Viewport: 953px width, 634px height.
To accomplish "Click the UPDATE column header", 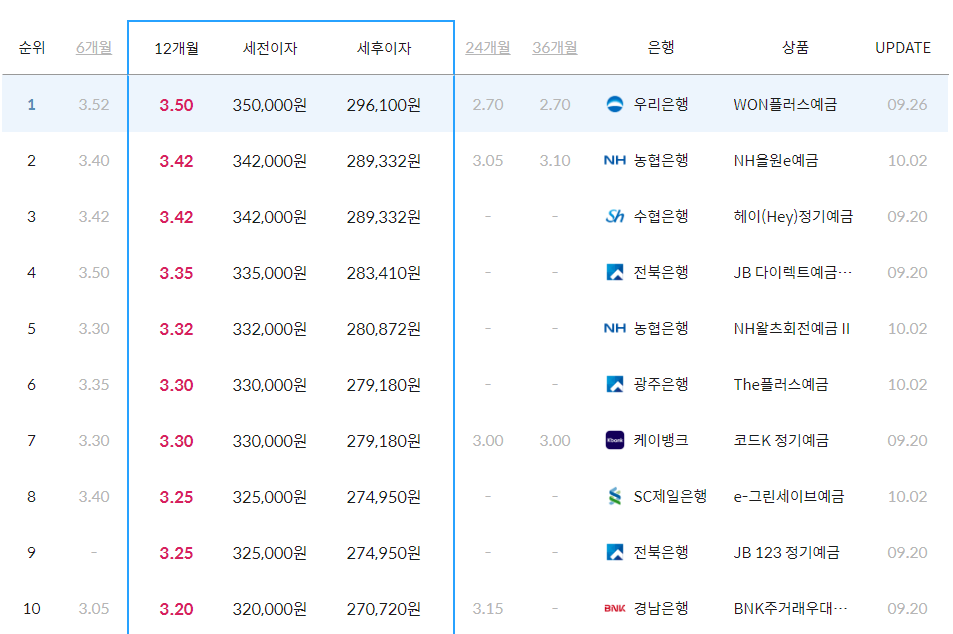I will 903,48.
